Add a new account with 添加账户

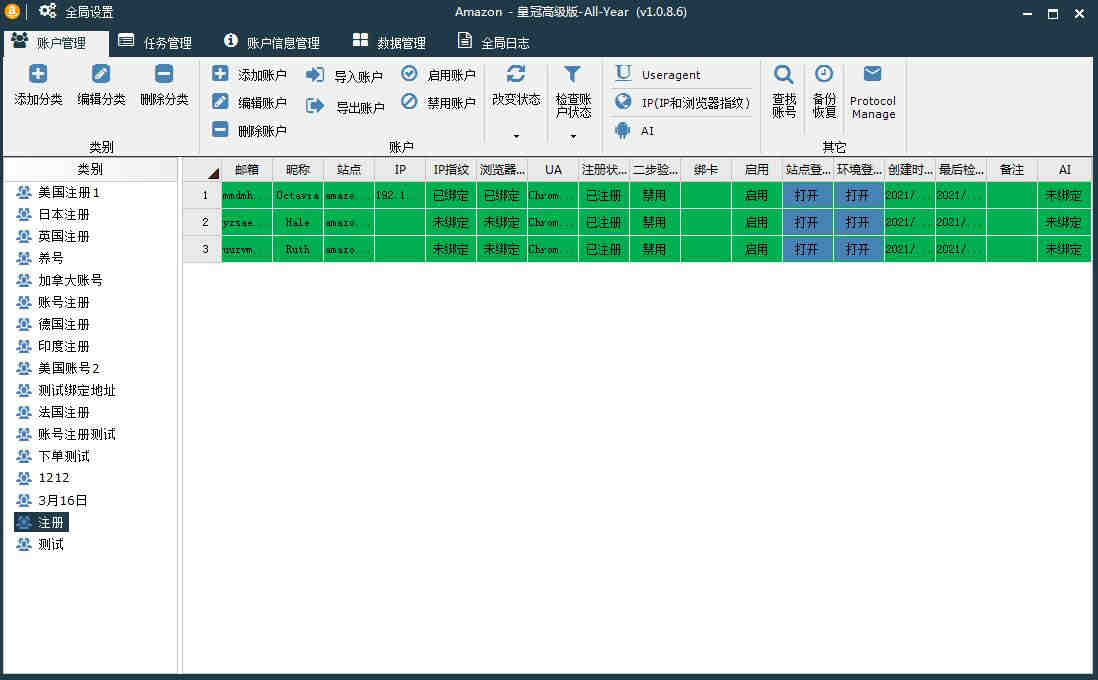(x=249, y=74)
